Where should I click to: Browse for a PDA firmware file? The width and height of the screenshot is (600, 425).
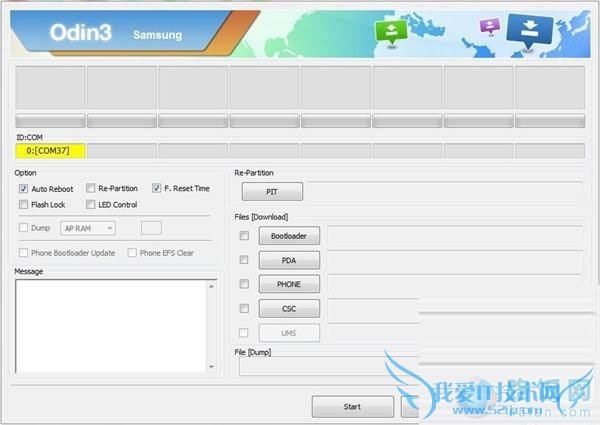(x=289, y=260)
